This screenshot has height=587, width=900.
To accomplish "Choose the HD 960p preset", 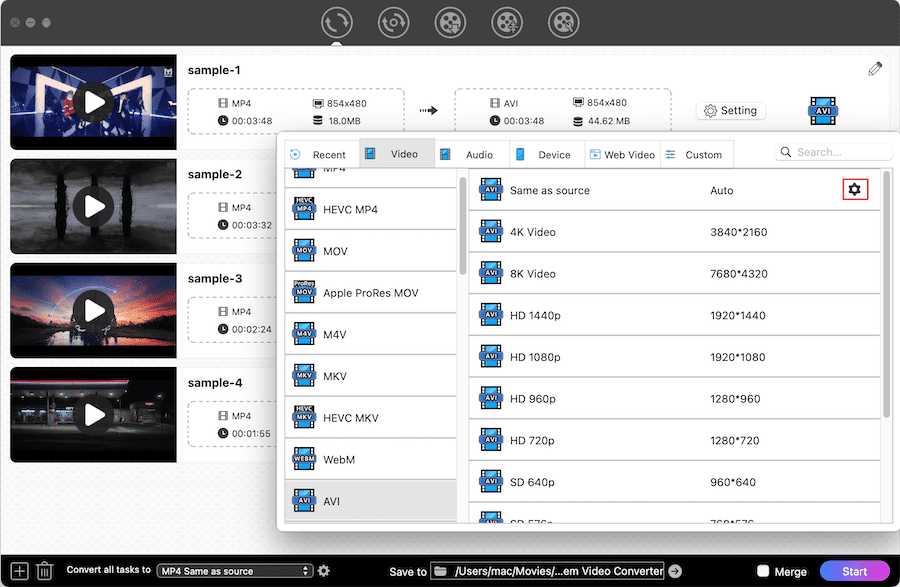I will (674, 399).
